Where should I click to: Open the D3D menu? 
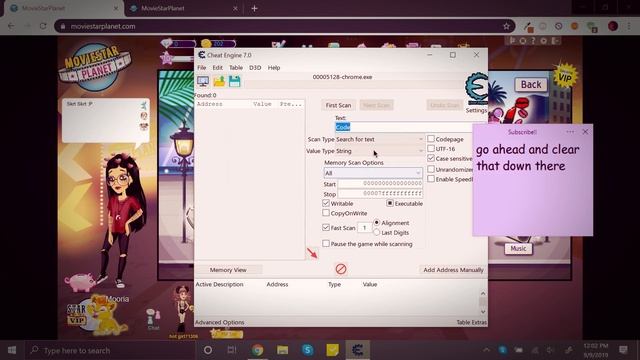coord(255,68)
